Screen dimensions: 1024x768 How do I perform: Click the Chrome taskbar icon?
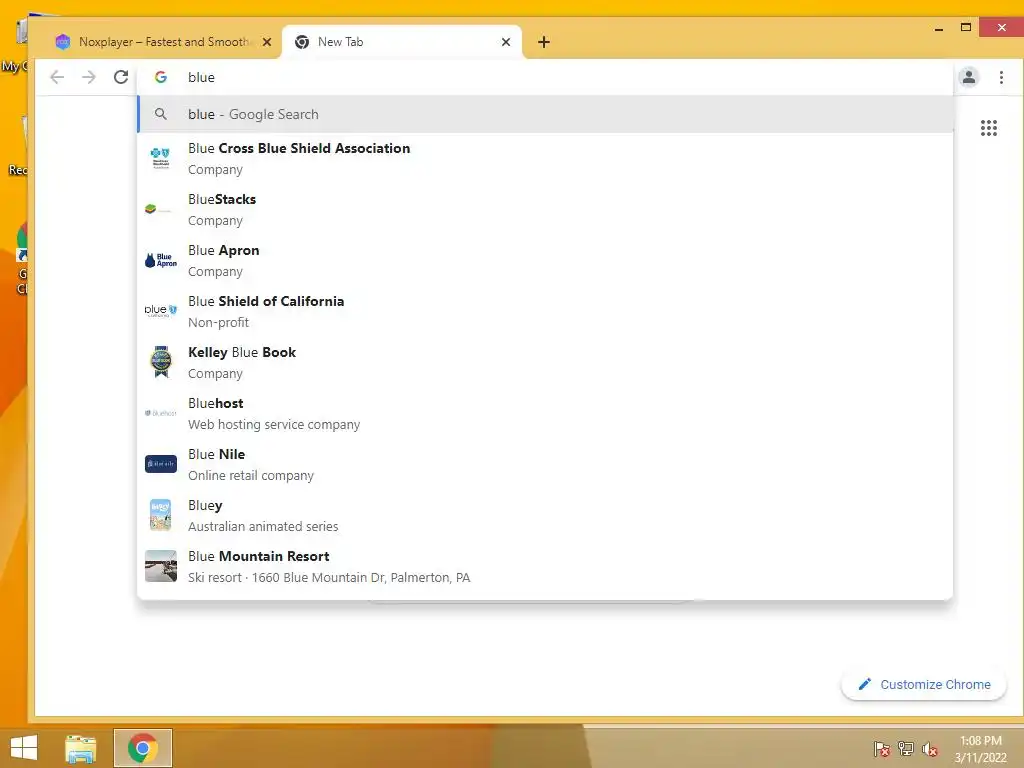coord(142,748)
